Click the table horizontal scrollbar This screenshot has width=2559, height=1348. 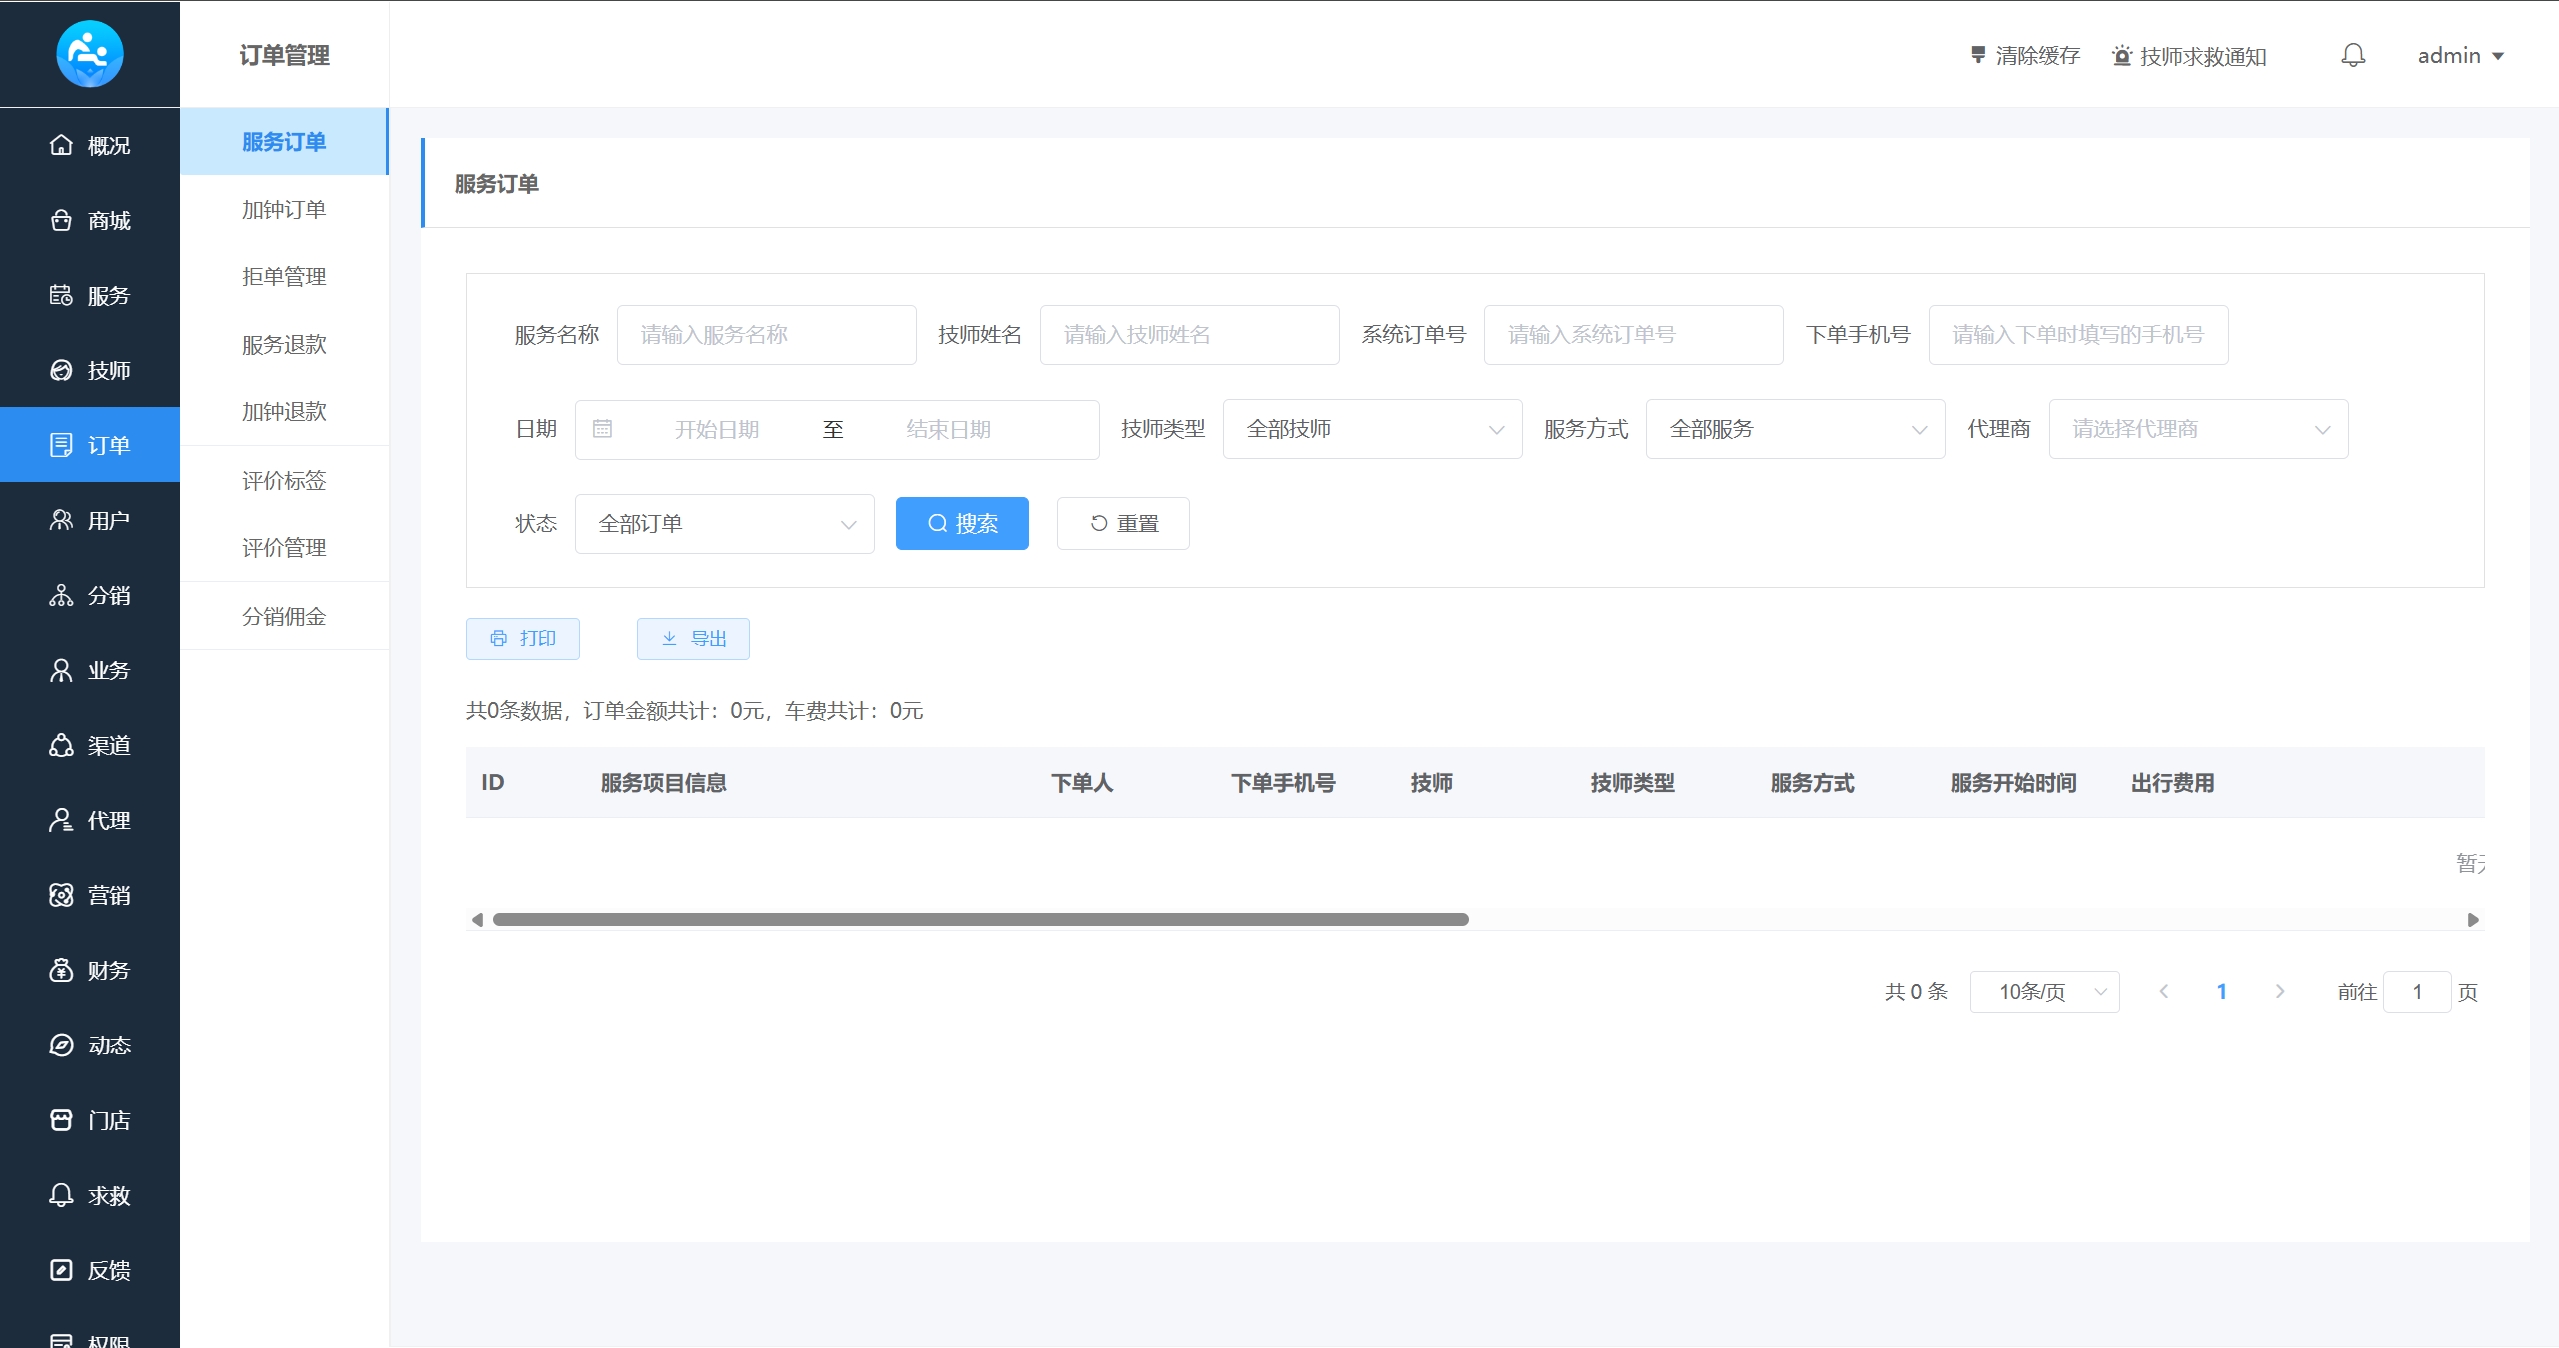[980, 920]
